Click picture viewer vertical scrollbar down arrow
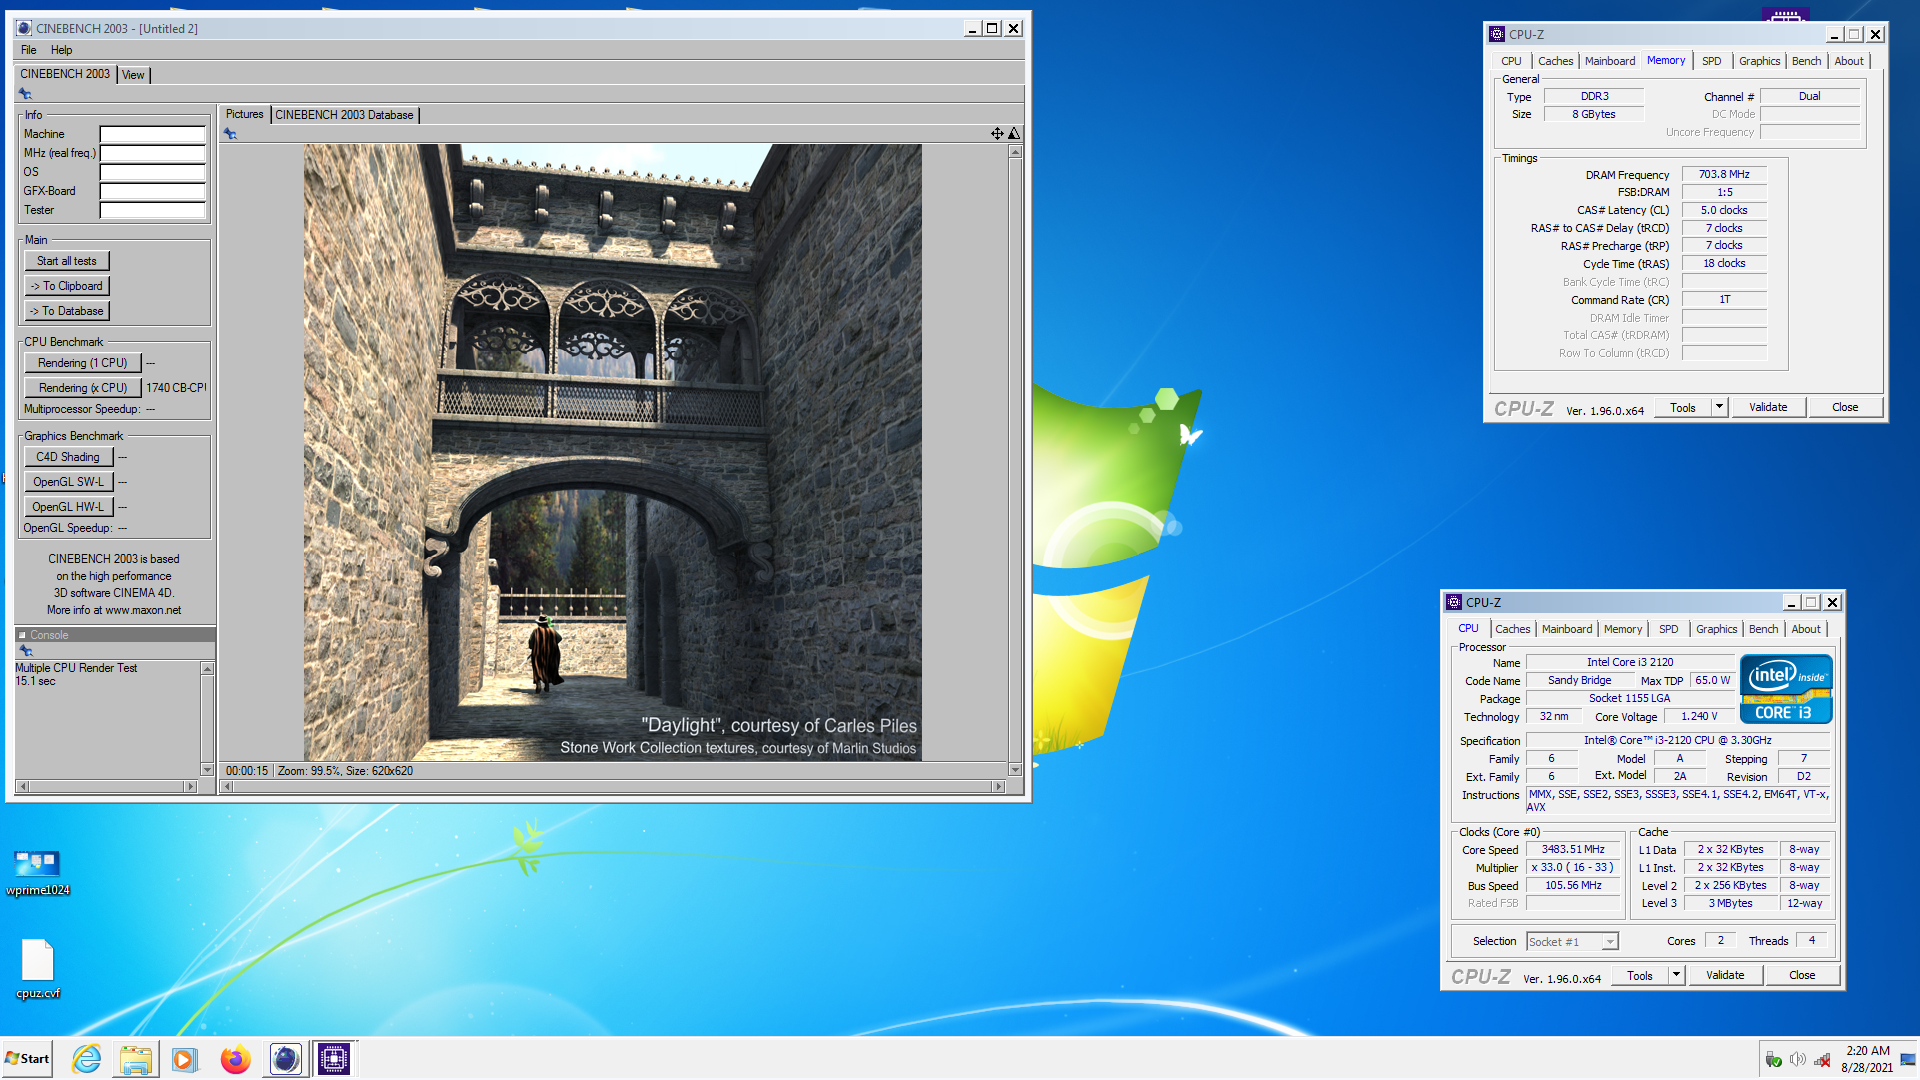The width and height of the screenshot is (1920, 1080). (1015, 770)
